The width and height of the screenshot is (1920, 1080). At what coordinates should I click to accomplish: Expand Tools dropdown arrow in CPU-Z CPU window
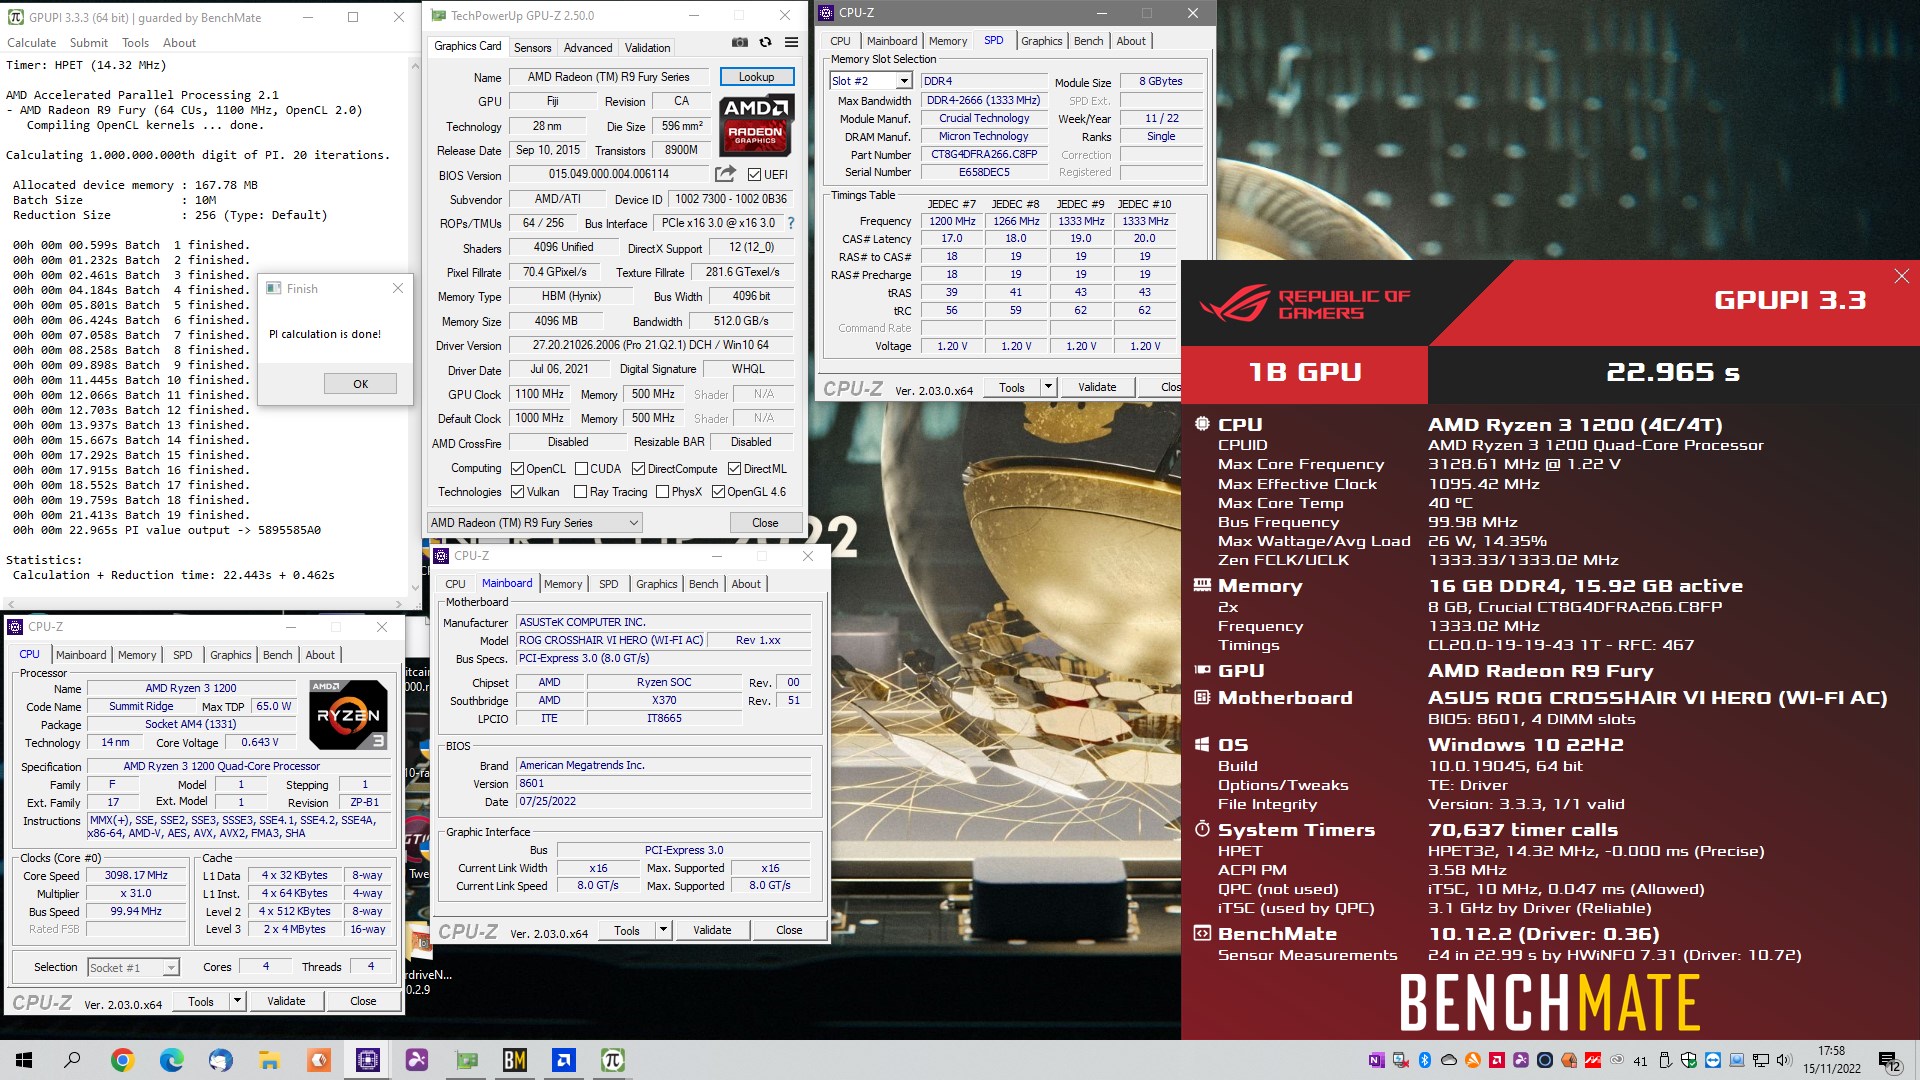coord(237,1001)
